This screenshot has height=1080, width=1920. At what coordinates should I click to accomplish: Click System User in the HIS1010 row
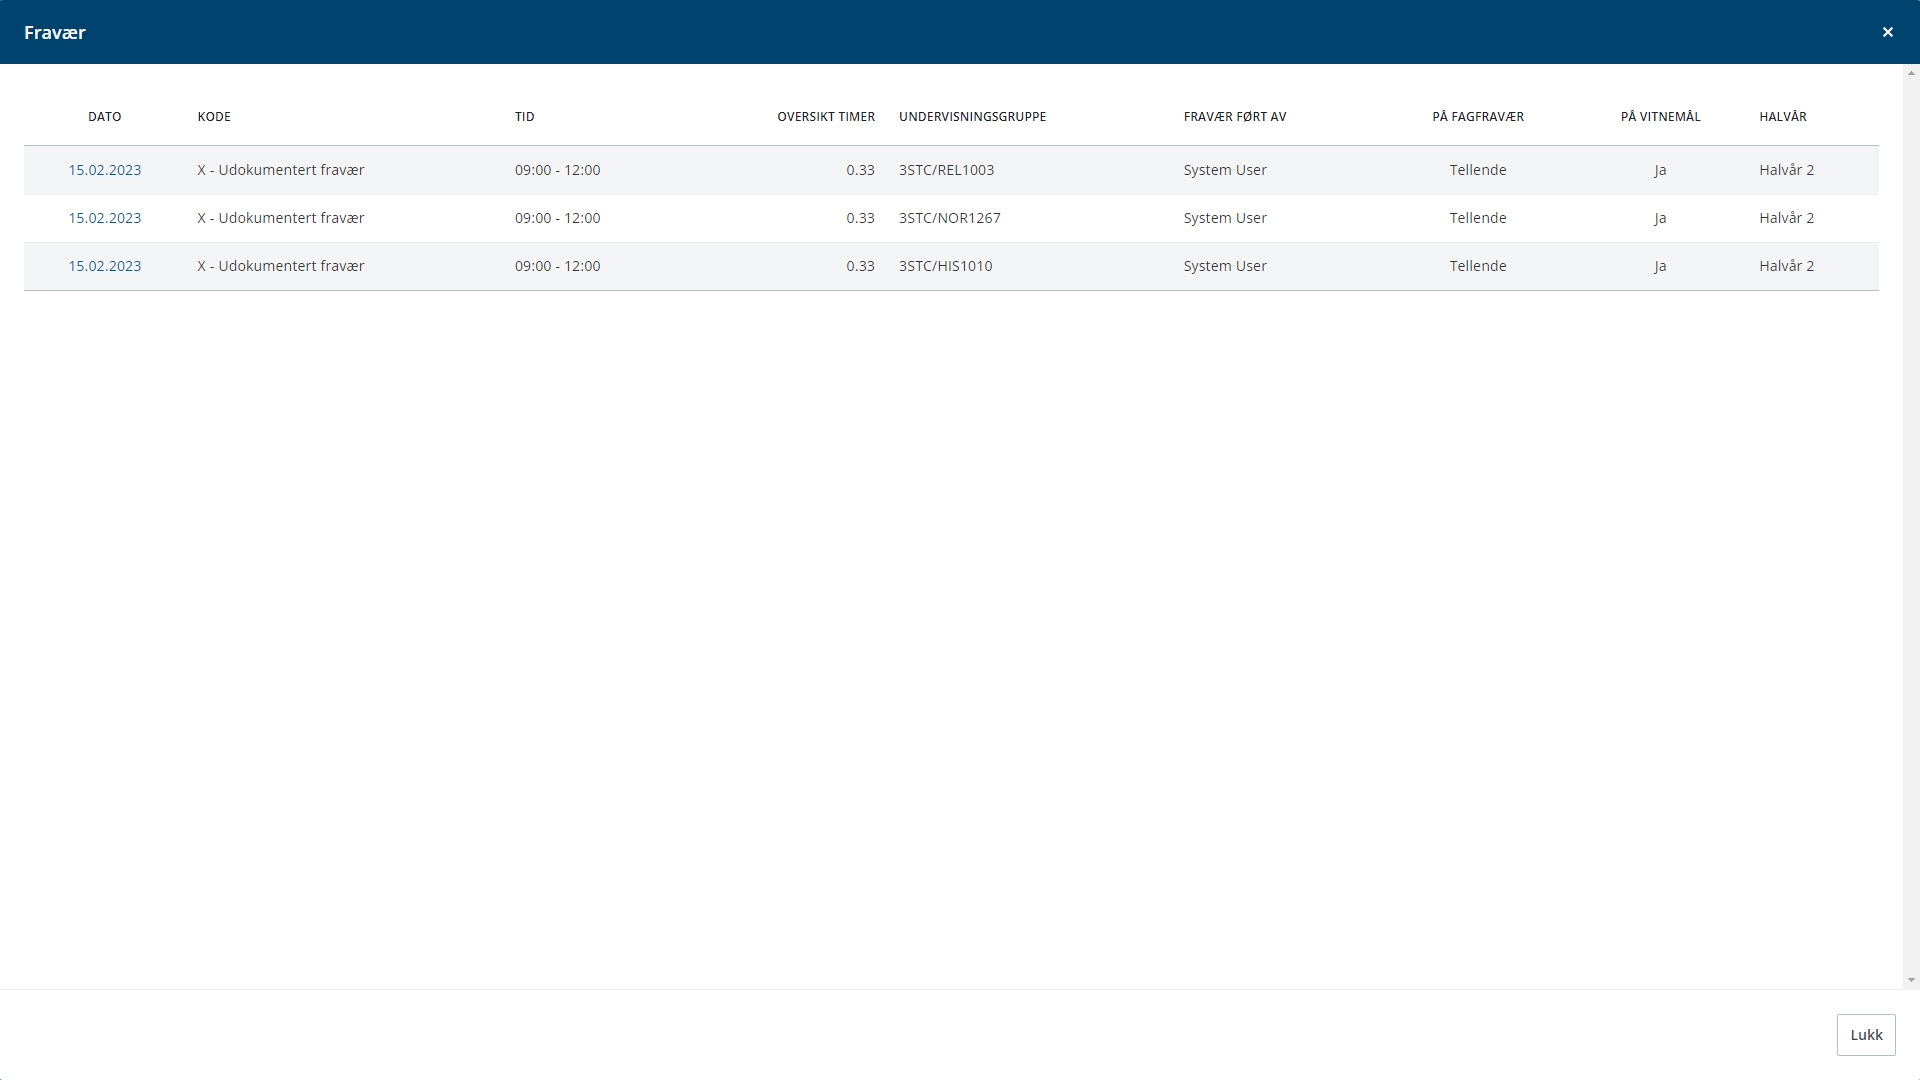click(x=1225, y=266)
